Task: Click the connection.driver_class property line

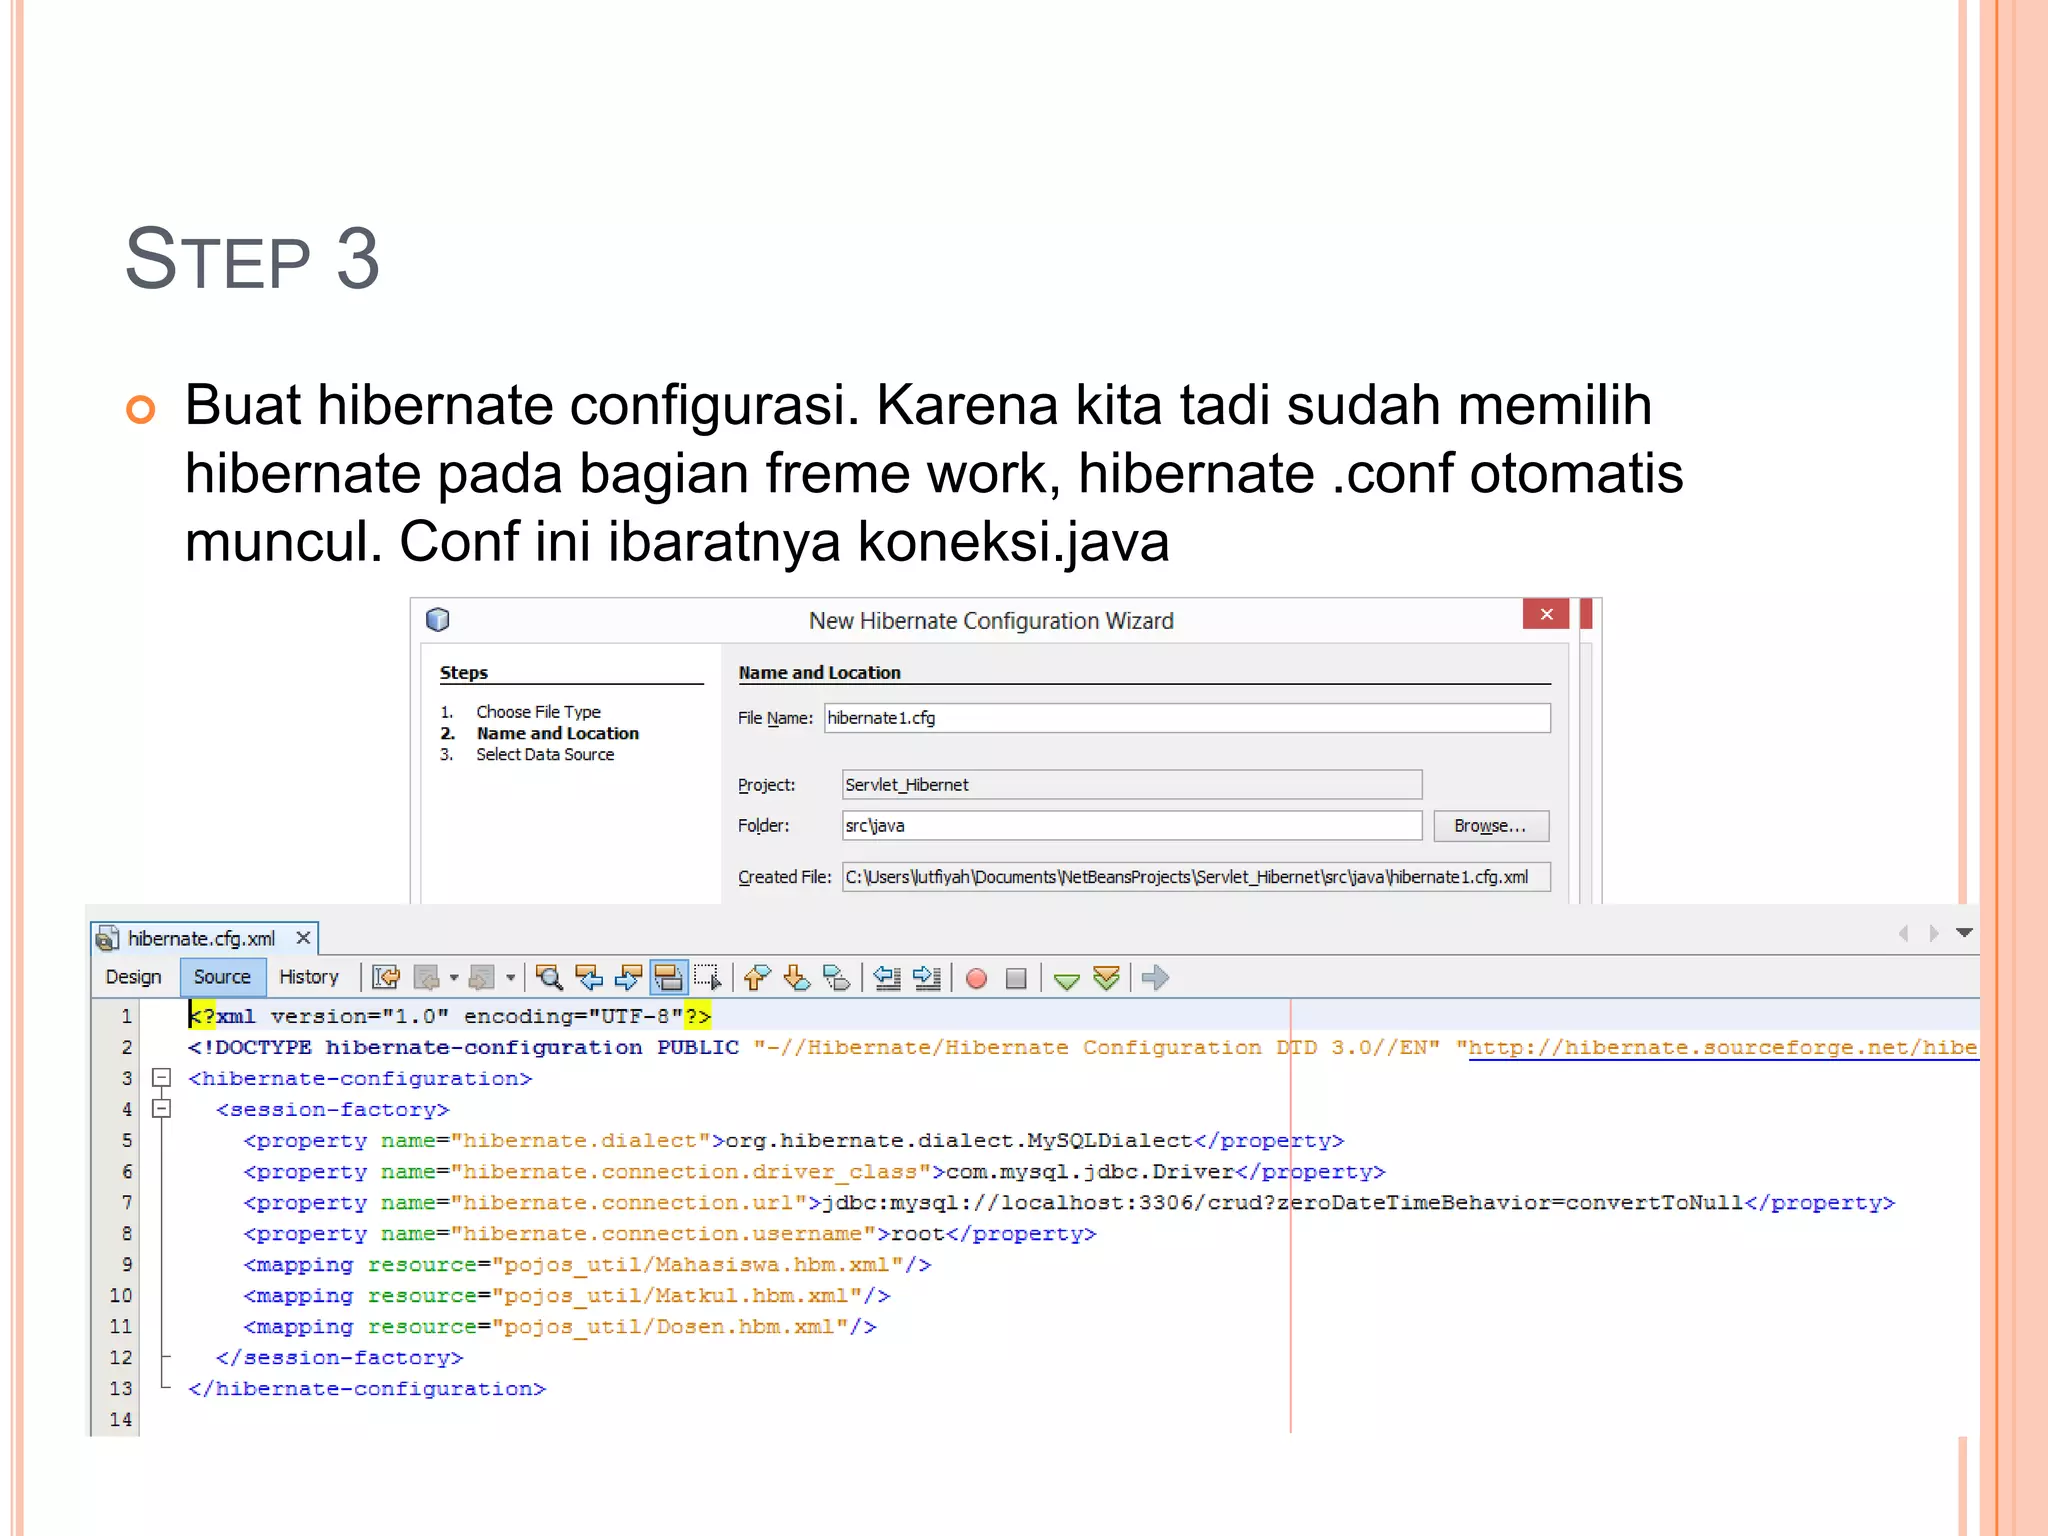Action: [814, 1171]
